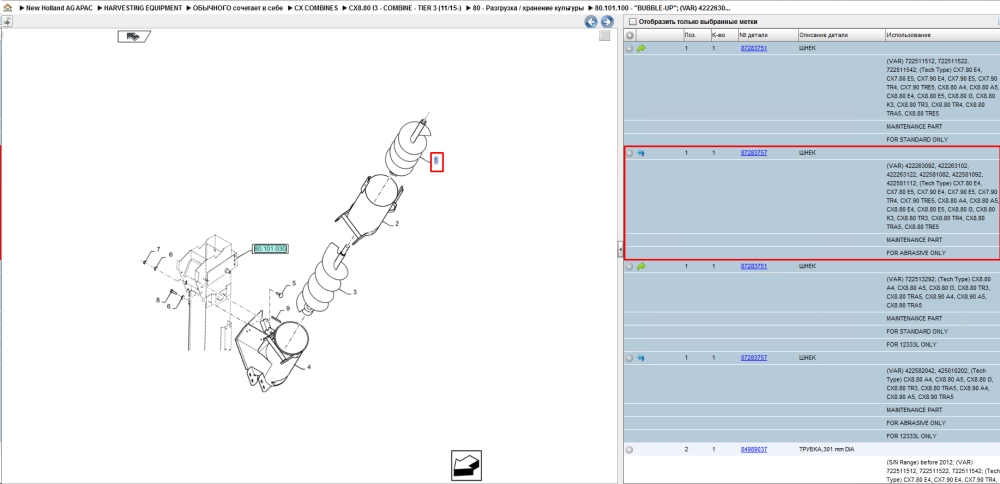This screenshot has height=484, width=1000.
Task: Expand the row for part 87283751 with VAR 722513292
Action: click(x=629, y=267)
